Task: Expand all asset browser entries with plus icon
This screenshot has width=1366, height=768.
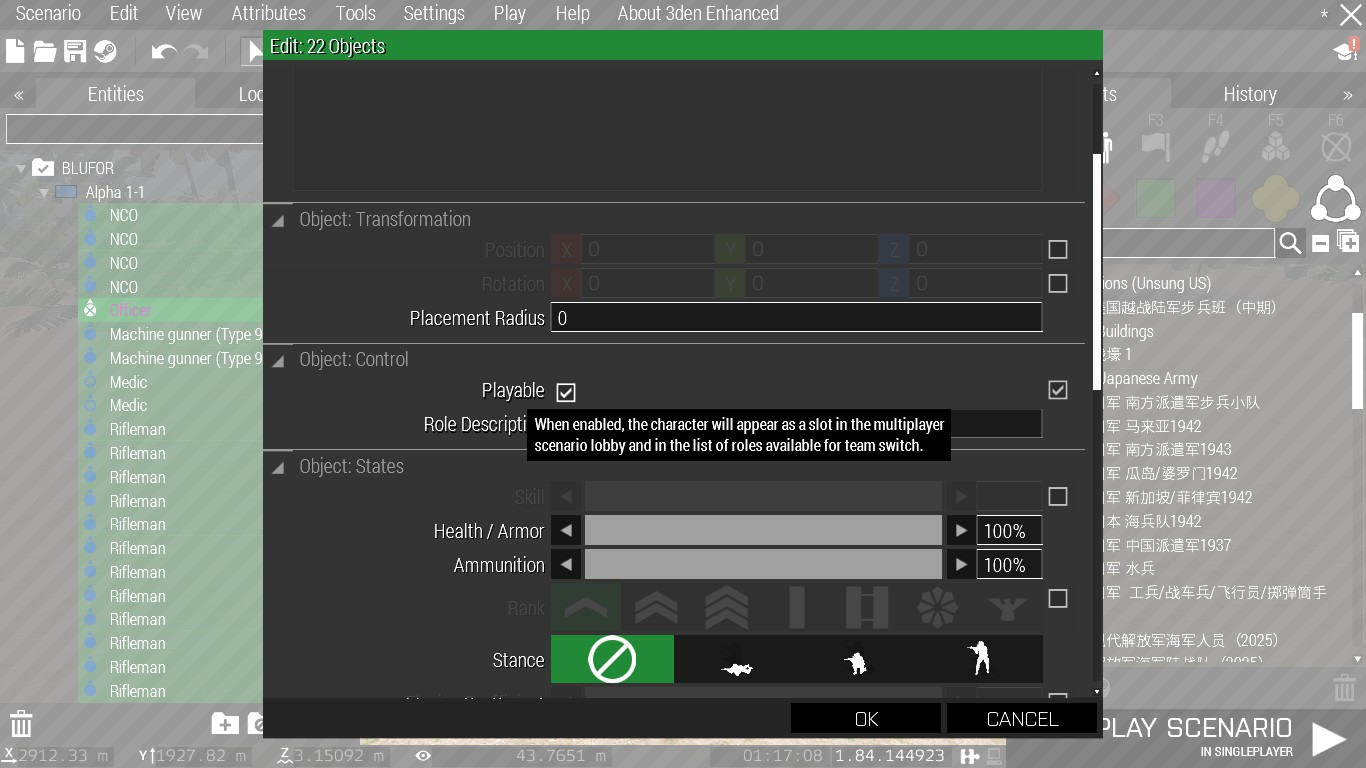Action: (1347, 242)
